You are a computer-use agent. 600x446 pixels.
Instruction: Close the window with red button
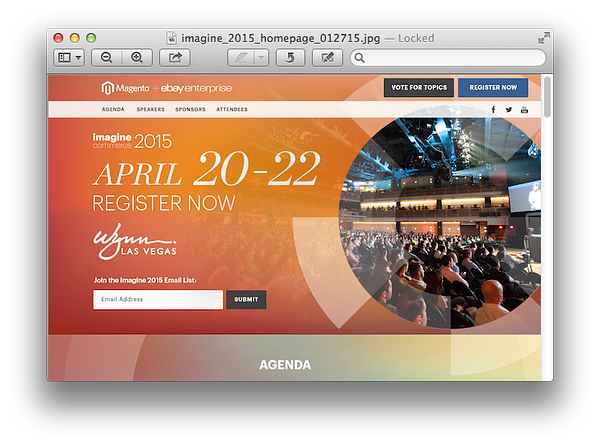58,38
